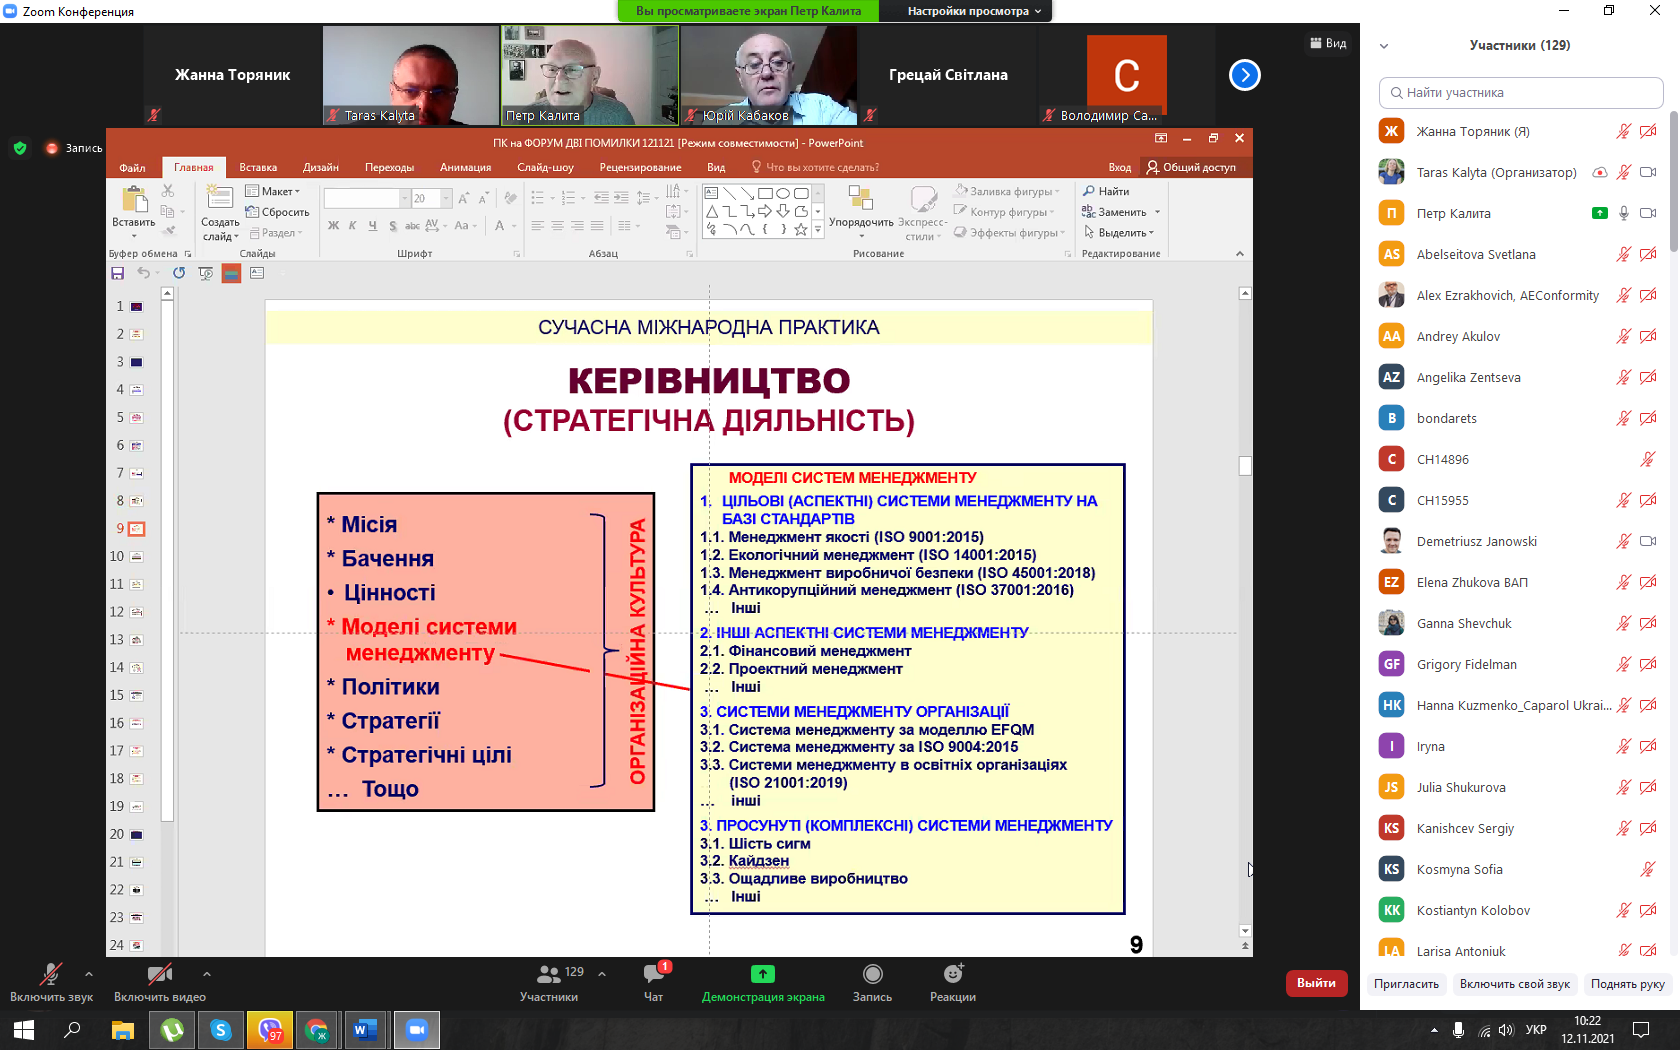The image size is (1680, 1050).
Task: Switch to the Вставка ribbon tab
Action: point(258,167)
